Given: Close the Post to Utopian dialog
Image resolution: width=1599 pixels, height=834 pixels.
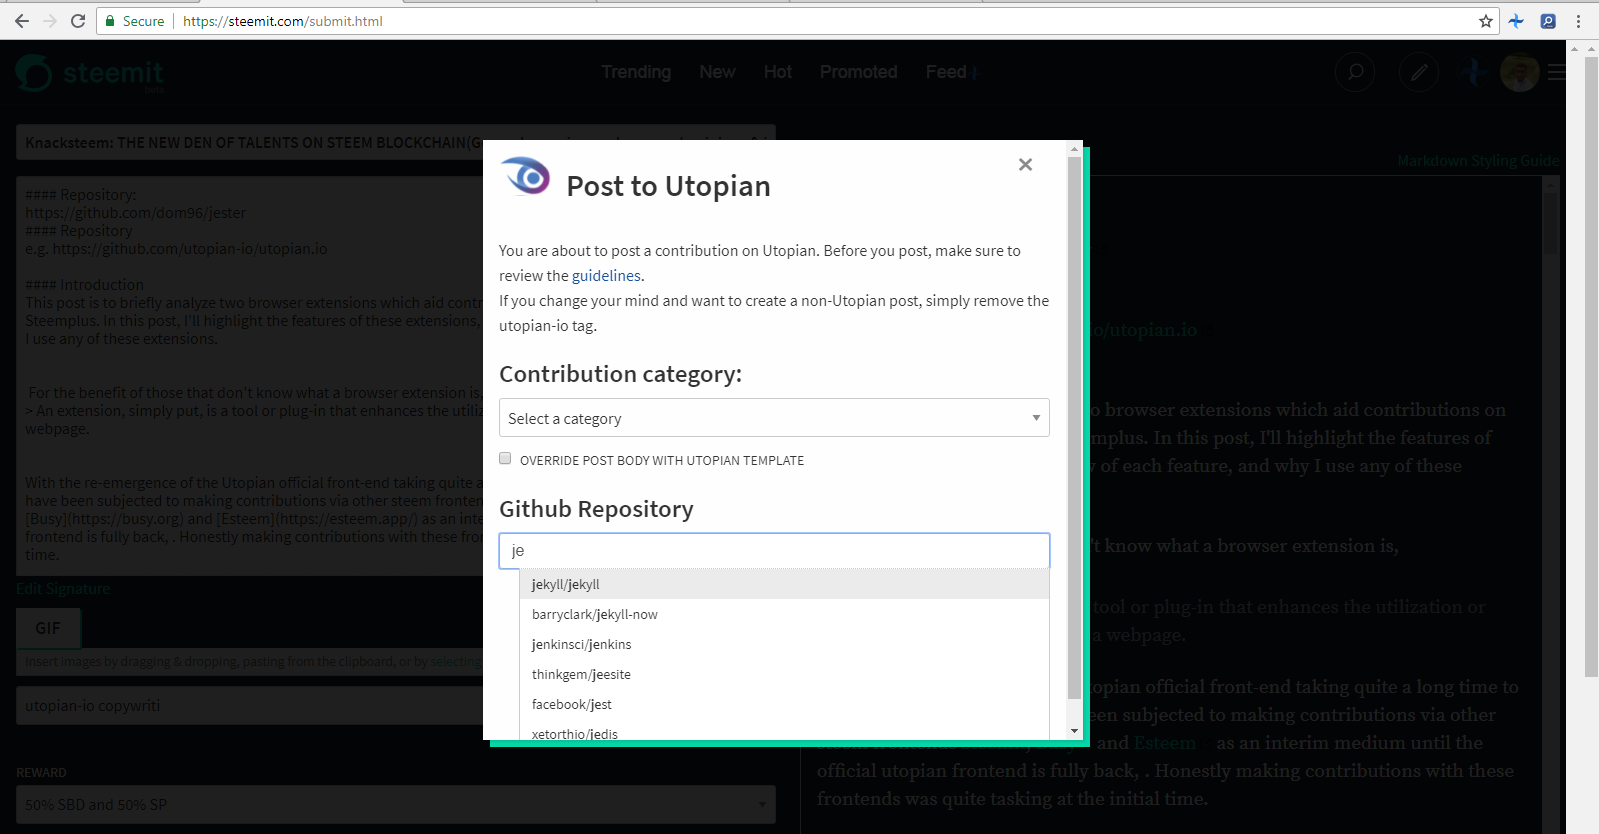Looking at the screenshot, I should 1025,164.
